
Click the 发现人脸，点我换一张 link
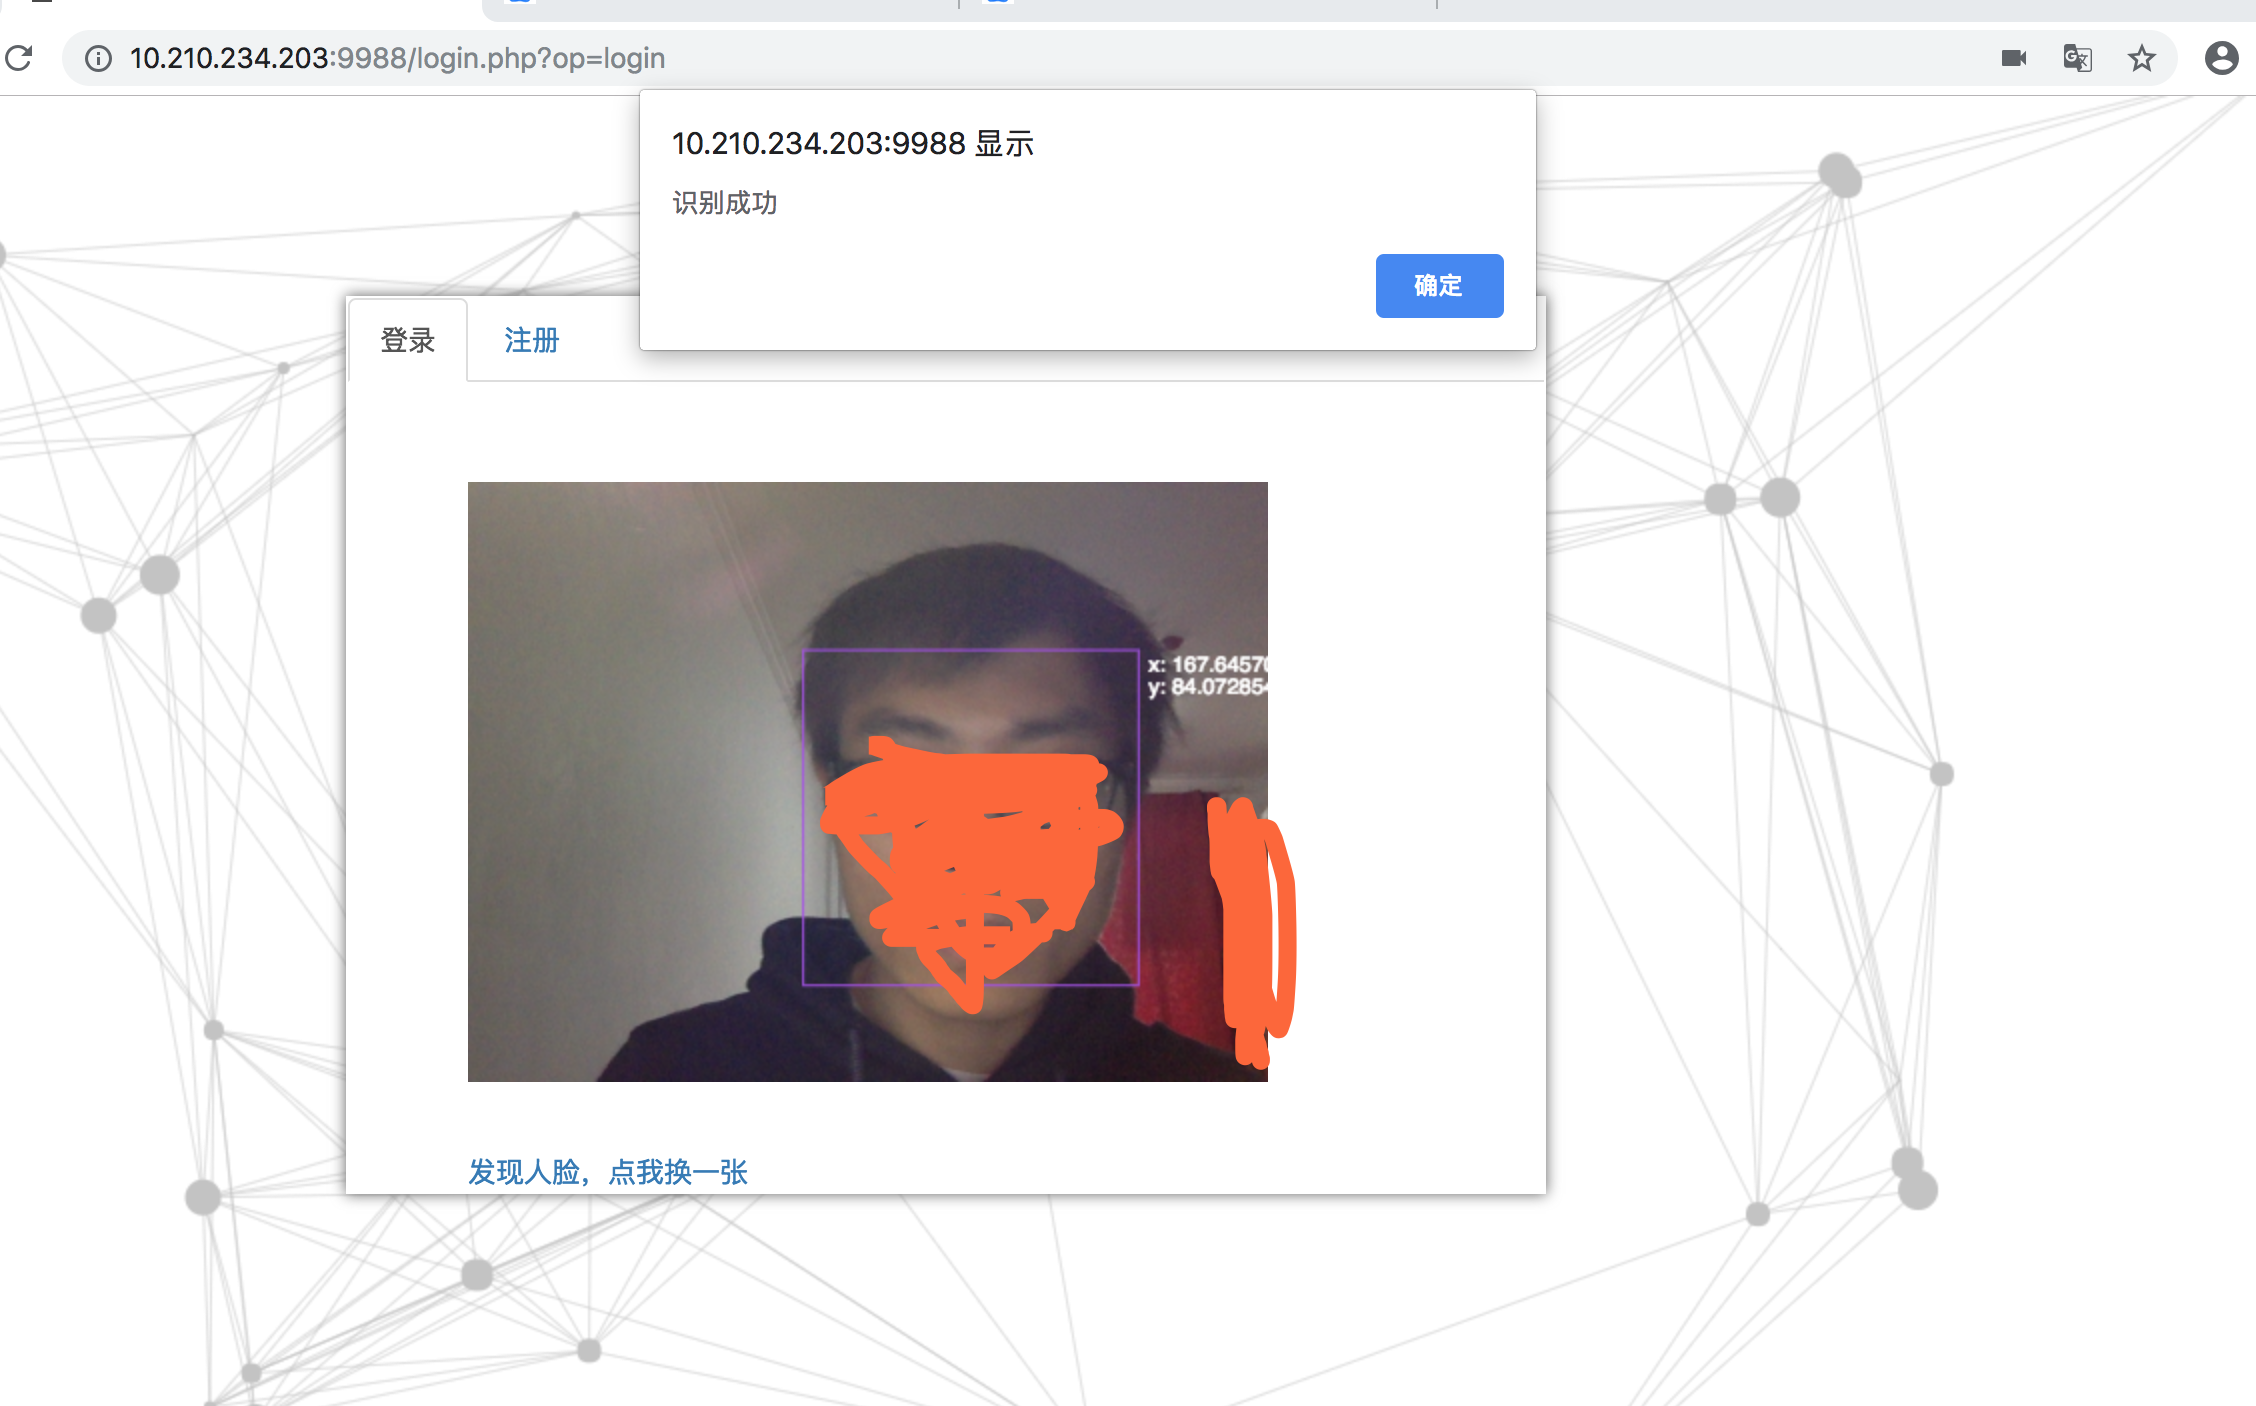[608, 1171]
